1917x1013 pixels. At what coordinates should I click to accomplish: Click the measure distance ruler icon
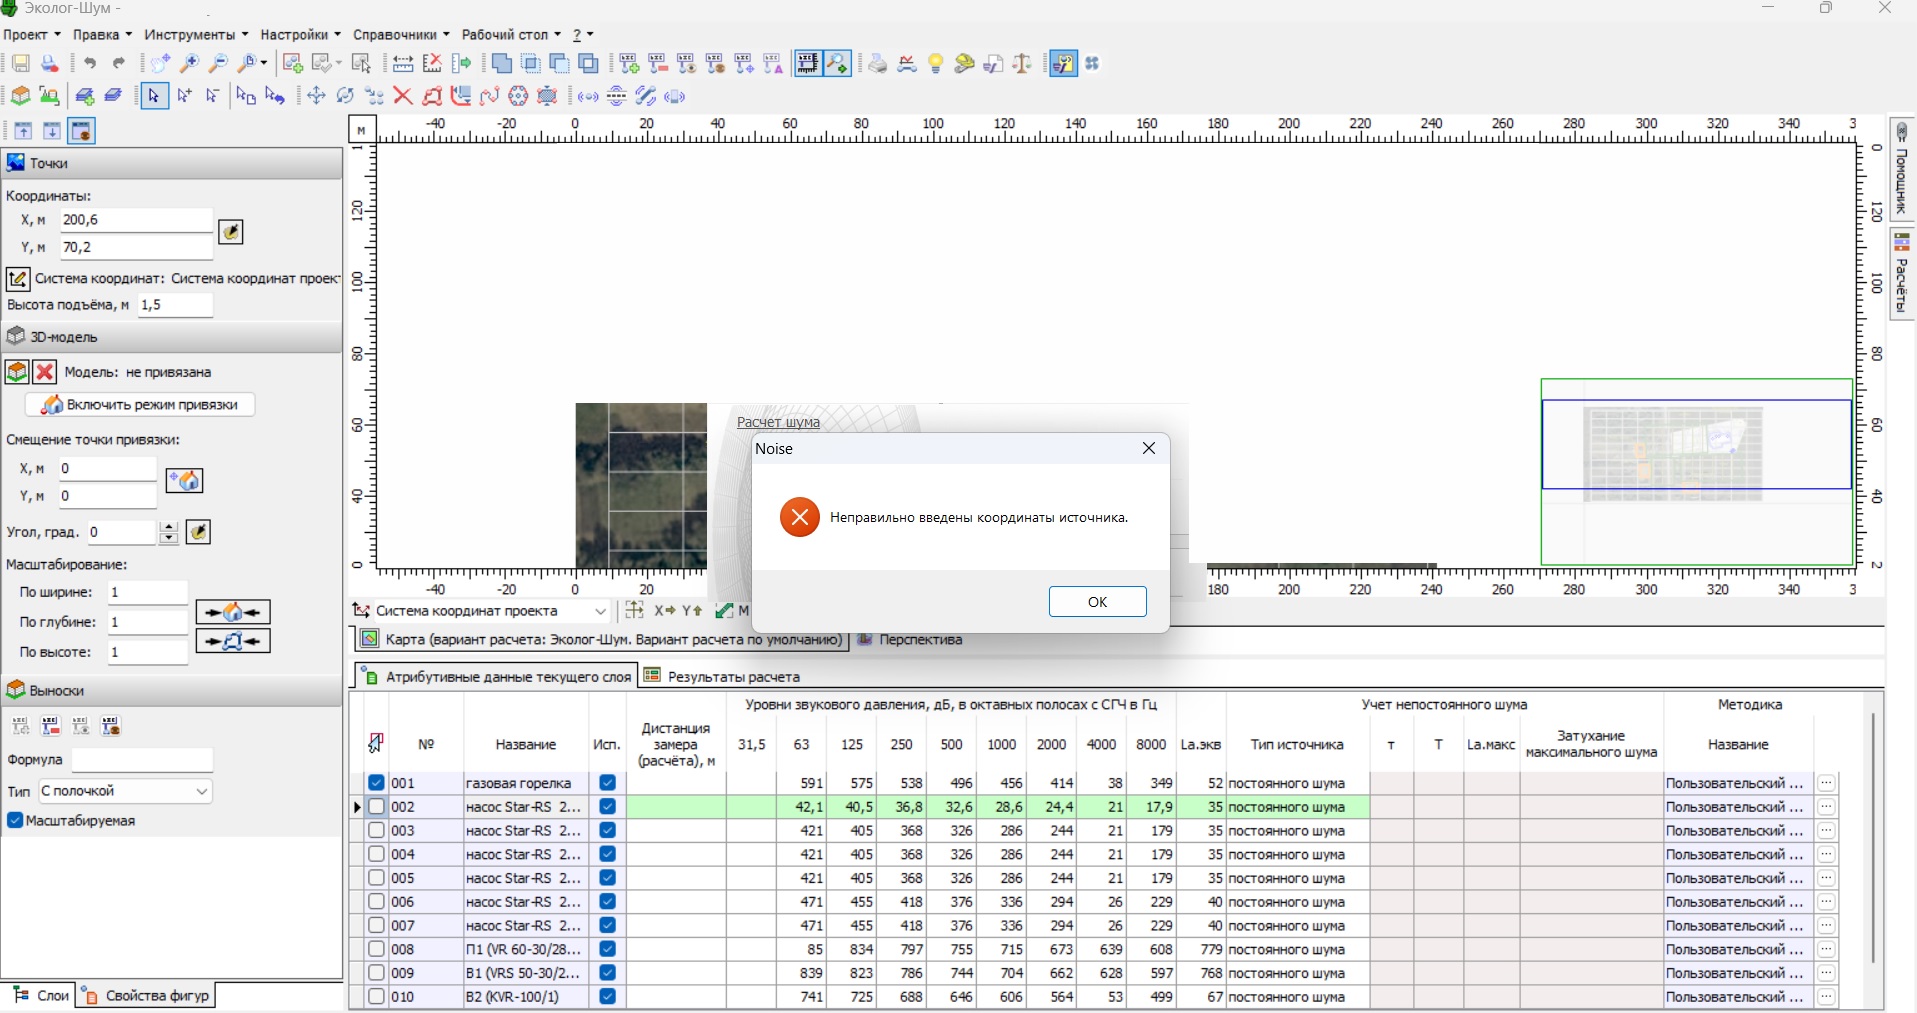(403, 64)
